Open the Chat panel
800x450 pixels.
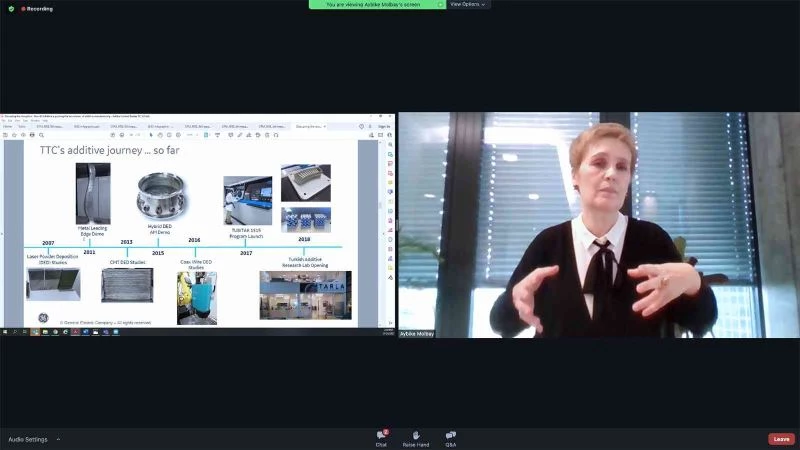(x=381, y=437)
